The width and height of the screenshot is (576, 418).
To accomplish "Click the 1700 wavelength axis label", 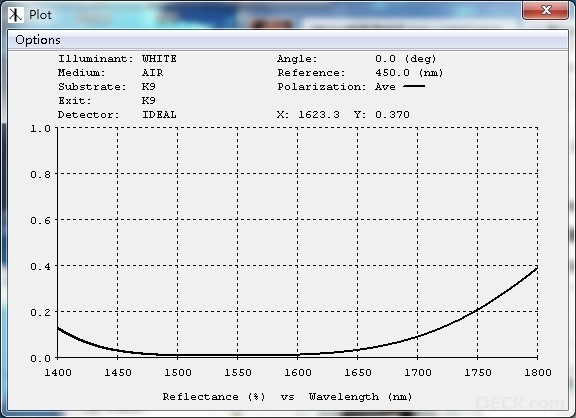I will [x=418, y=372].
